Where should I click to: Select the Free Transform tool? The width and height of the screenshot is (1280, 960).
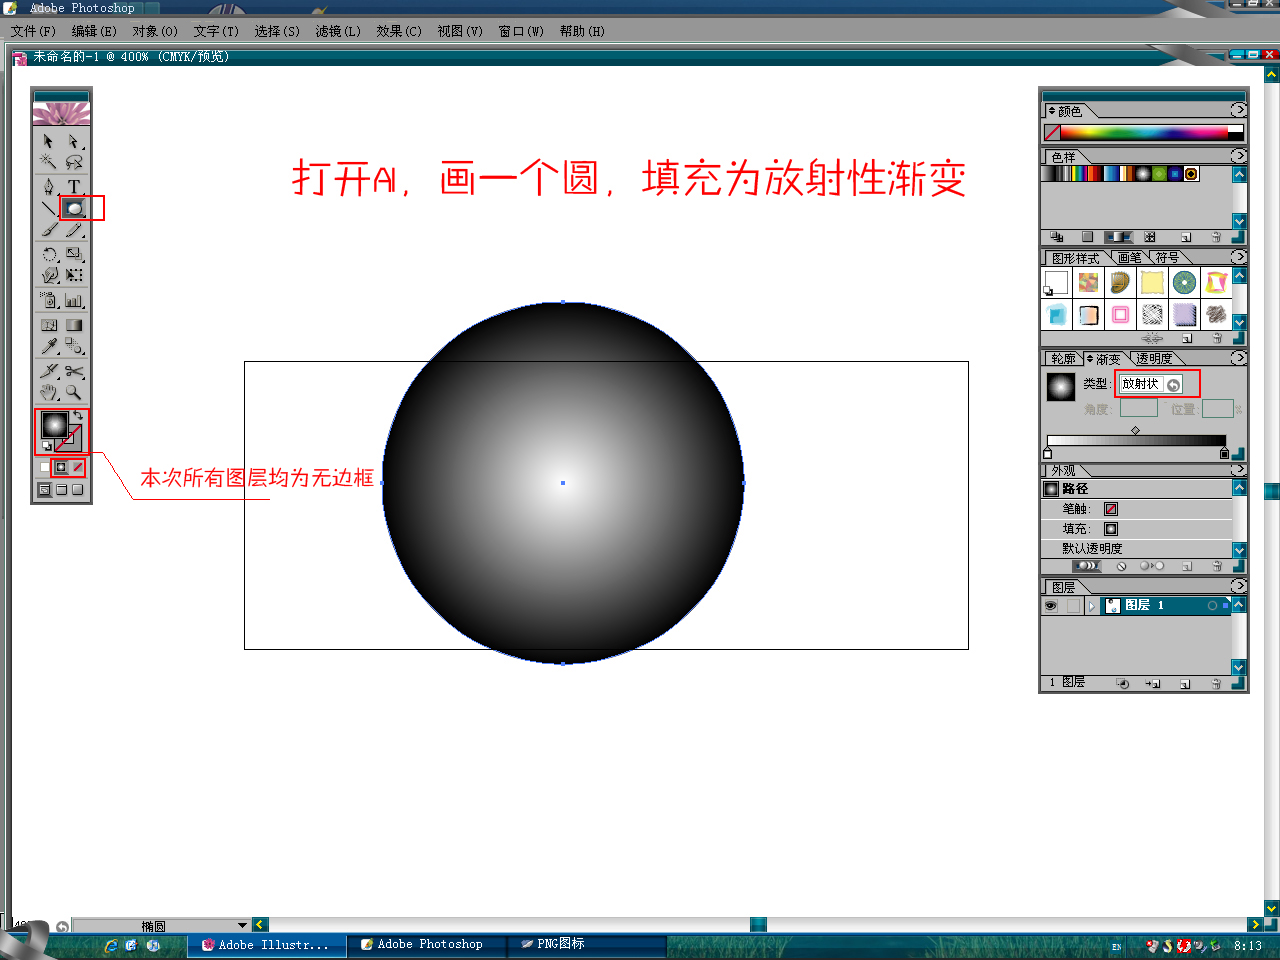pyautogui.click(x=74, y=275)
